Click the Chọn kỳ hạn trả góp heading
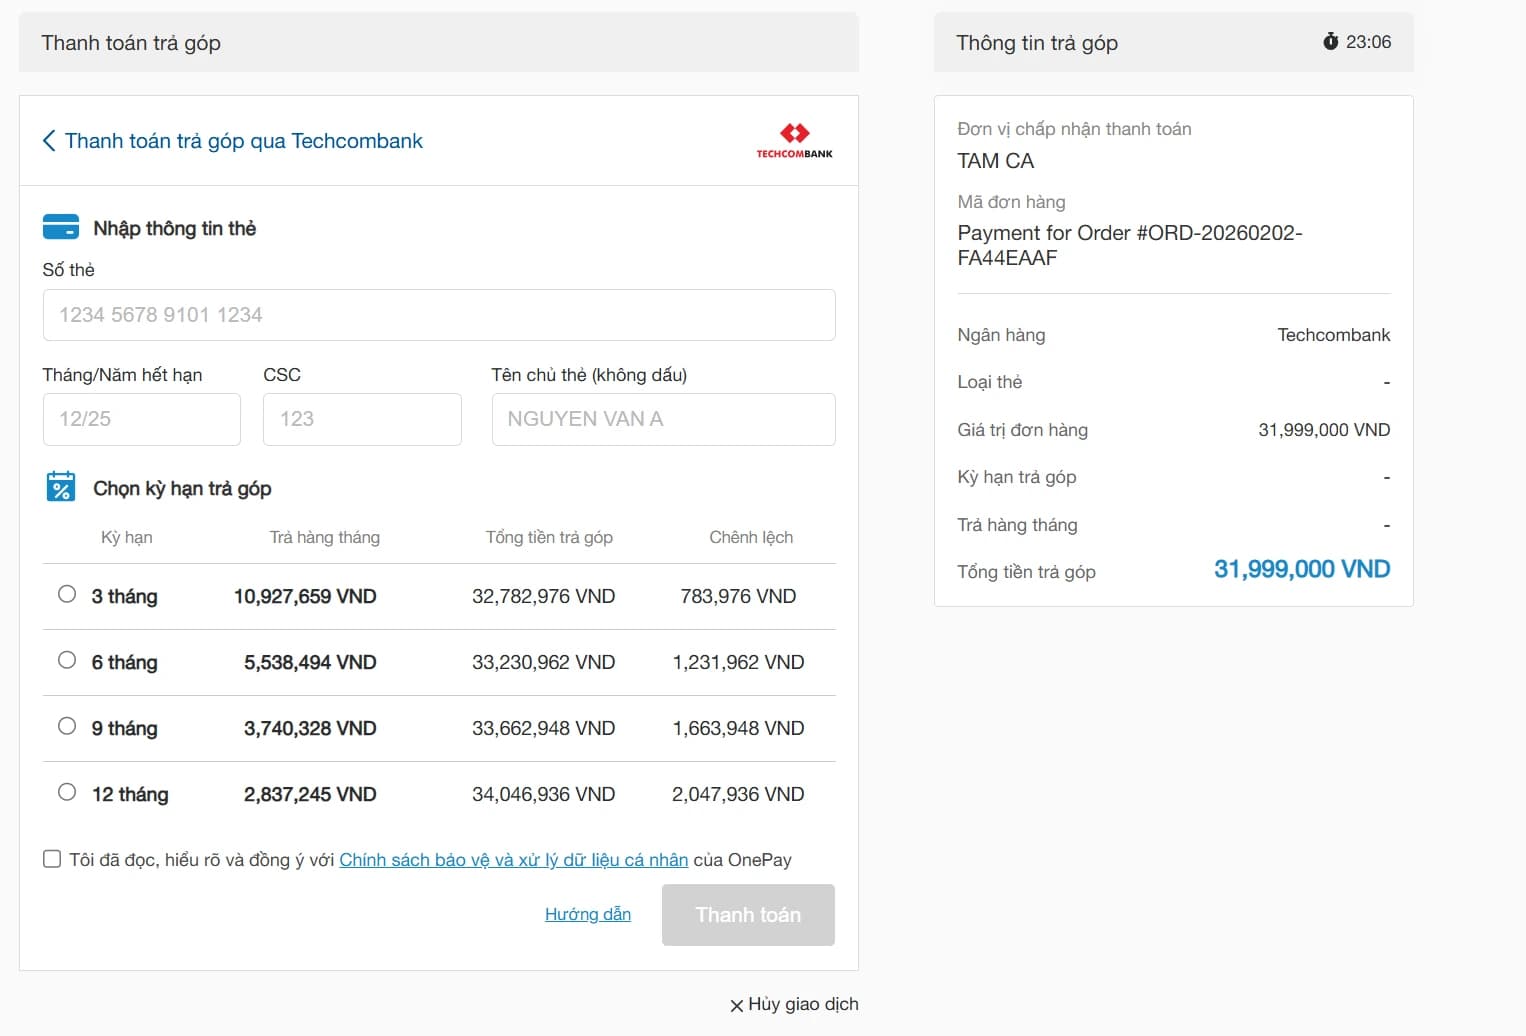 tap(182, 488)
